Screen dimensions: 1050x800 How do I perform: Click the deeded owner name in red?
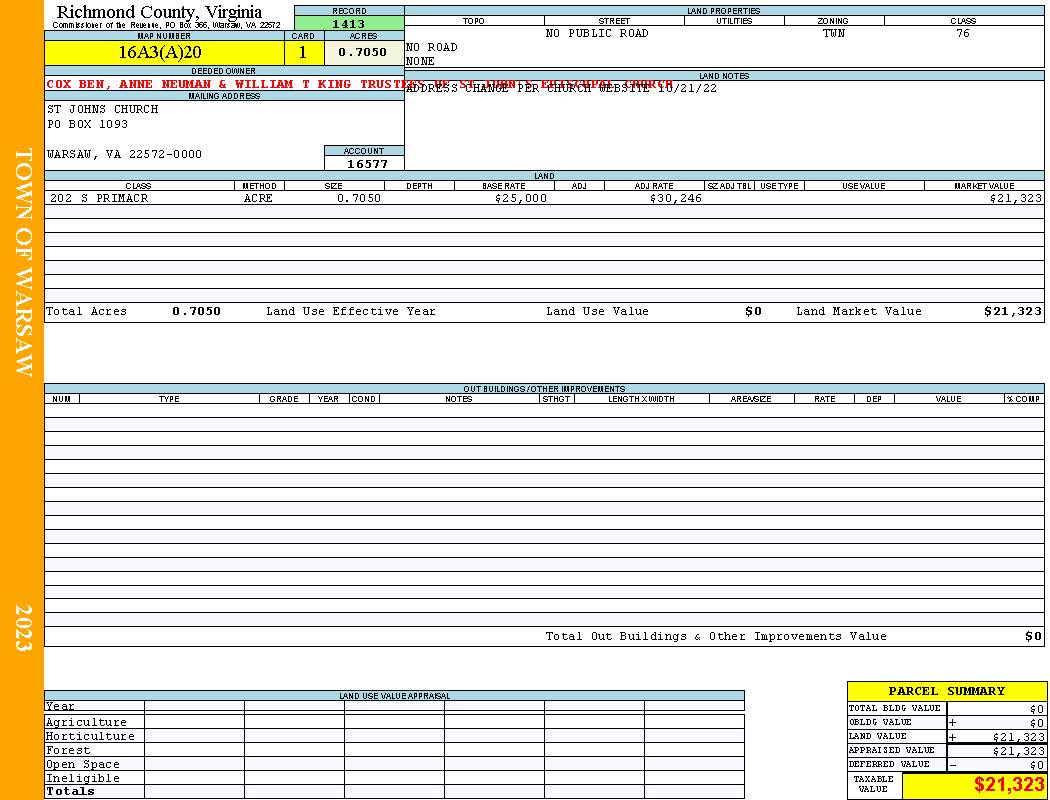coord(360,84)
